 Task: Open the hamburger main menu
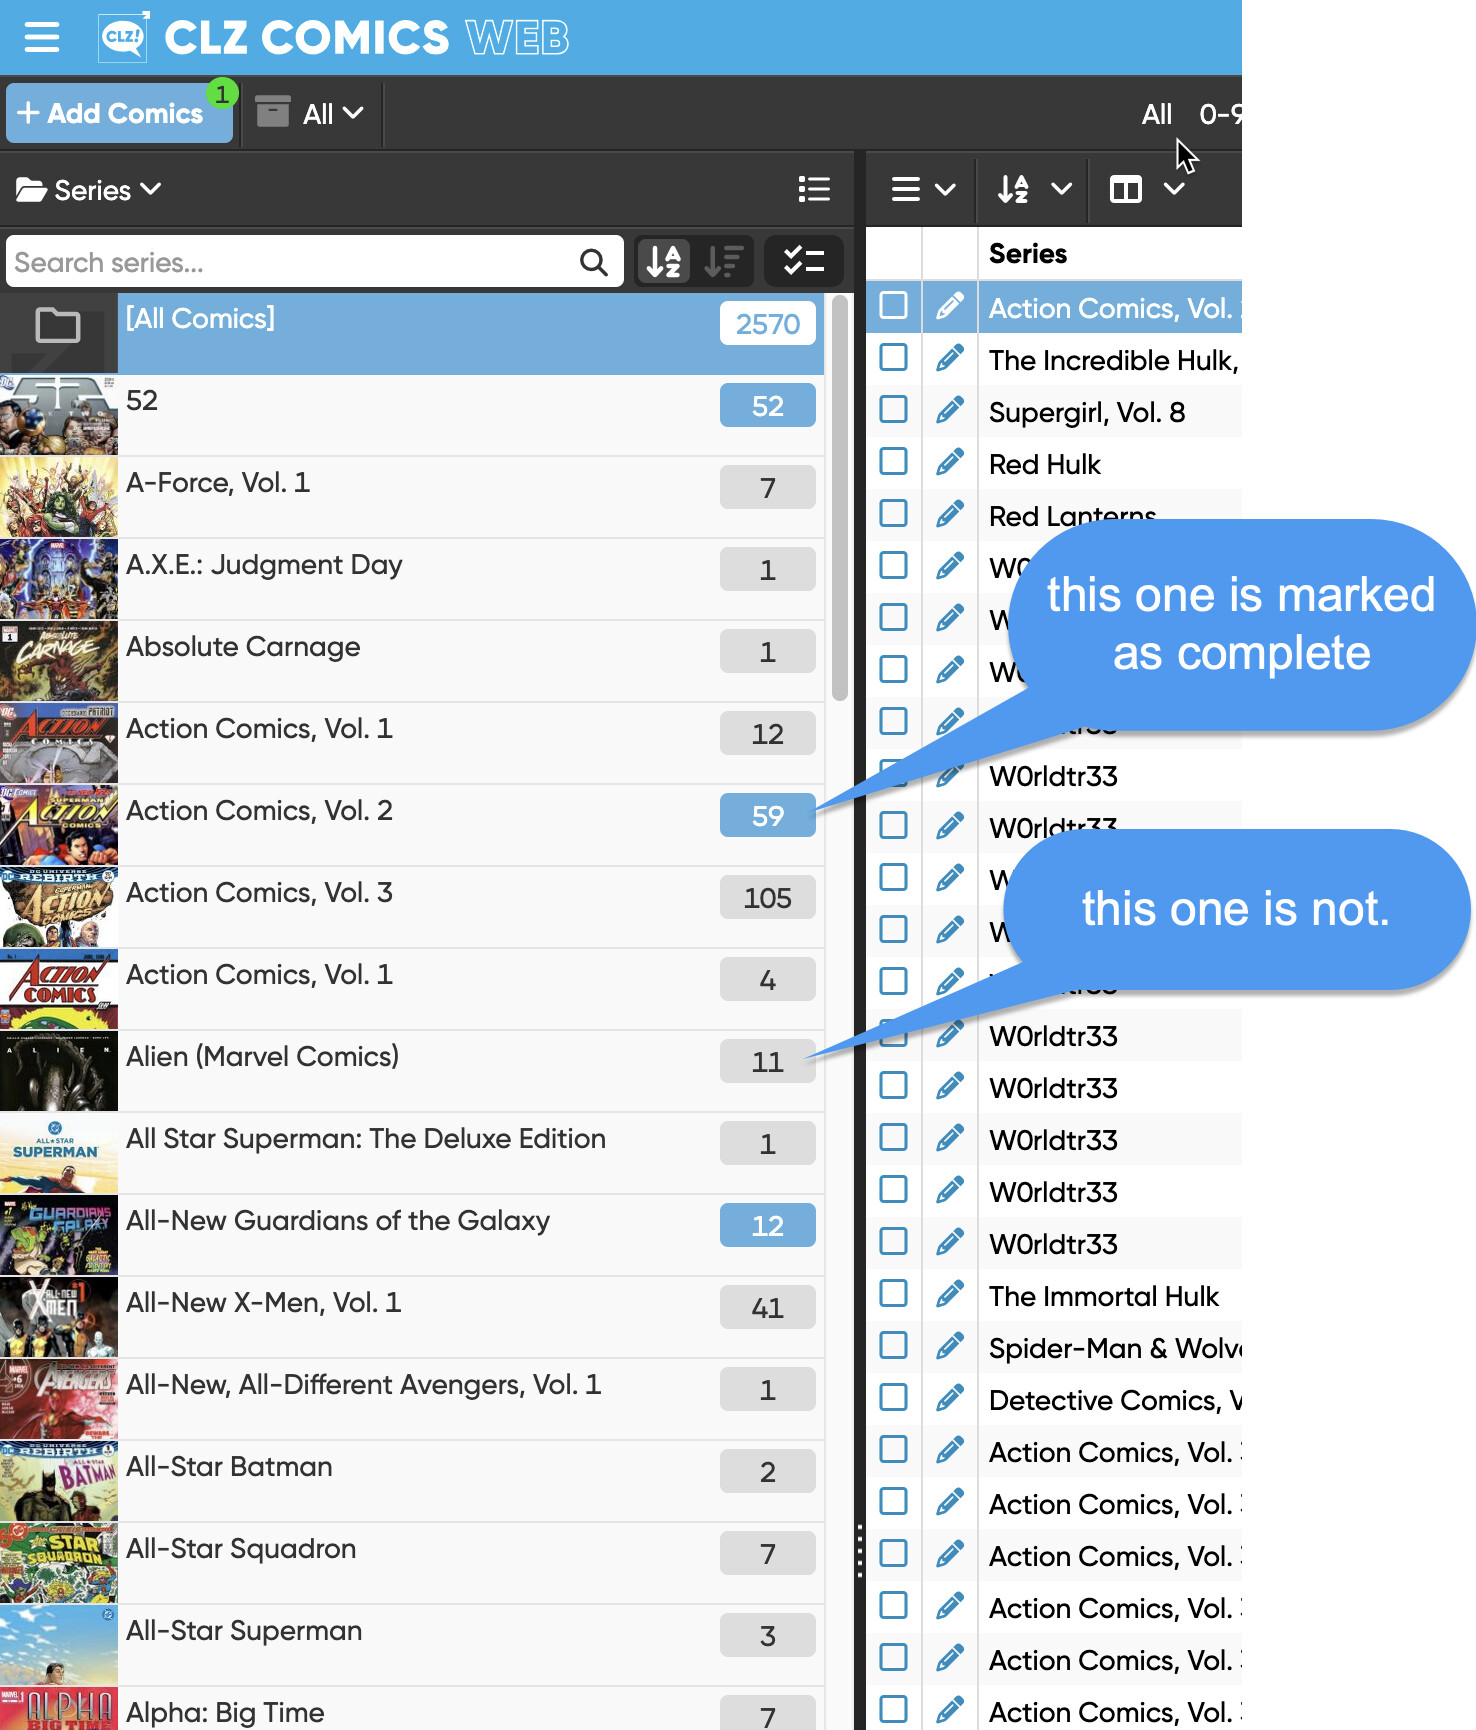click(x=41, y=38)
